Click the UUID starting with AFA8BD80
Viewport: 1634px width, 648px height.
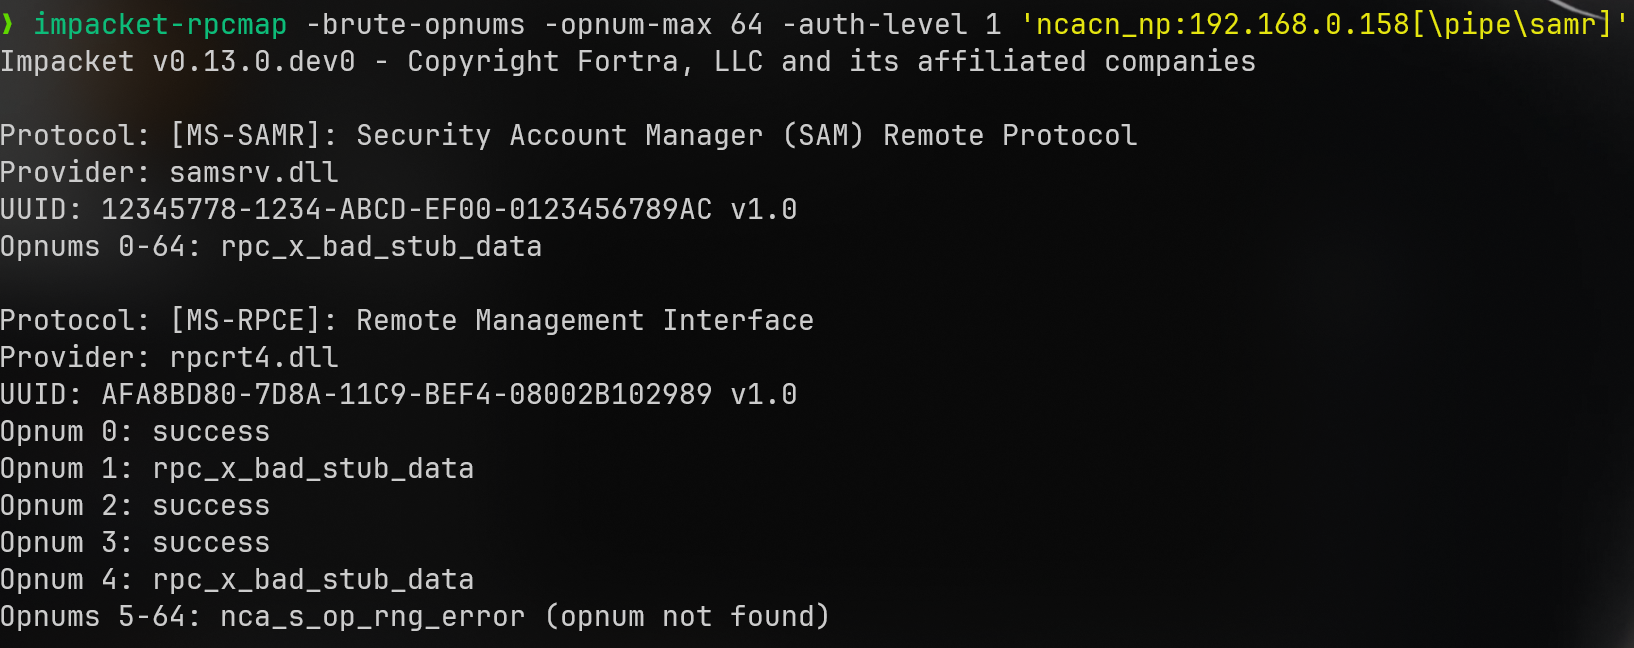pyautogui.click(x=406, y=395)
